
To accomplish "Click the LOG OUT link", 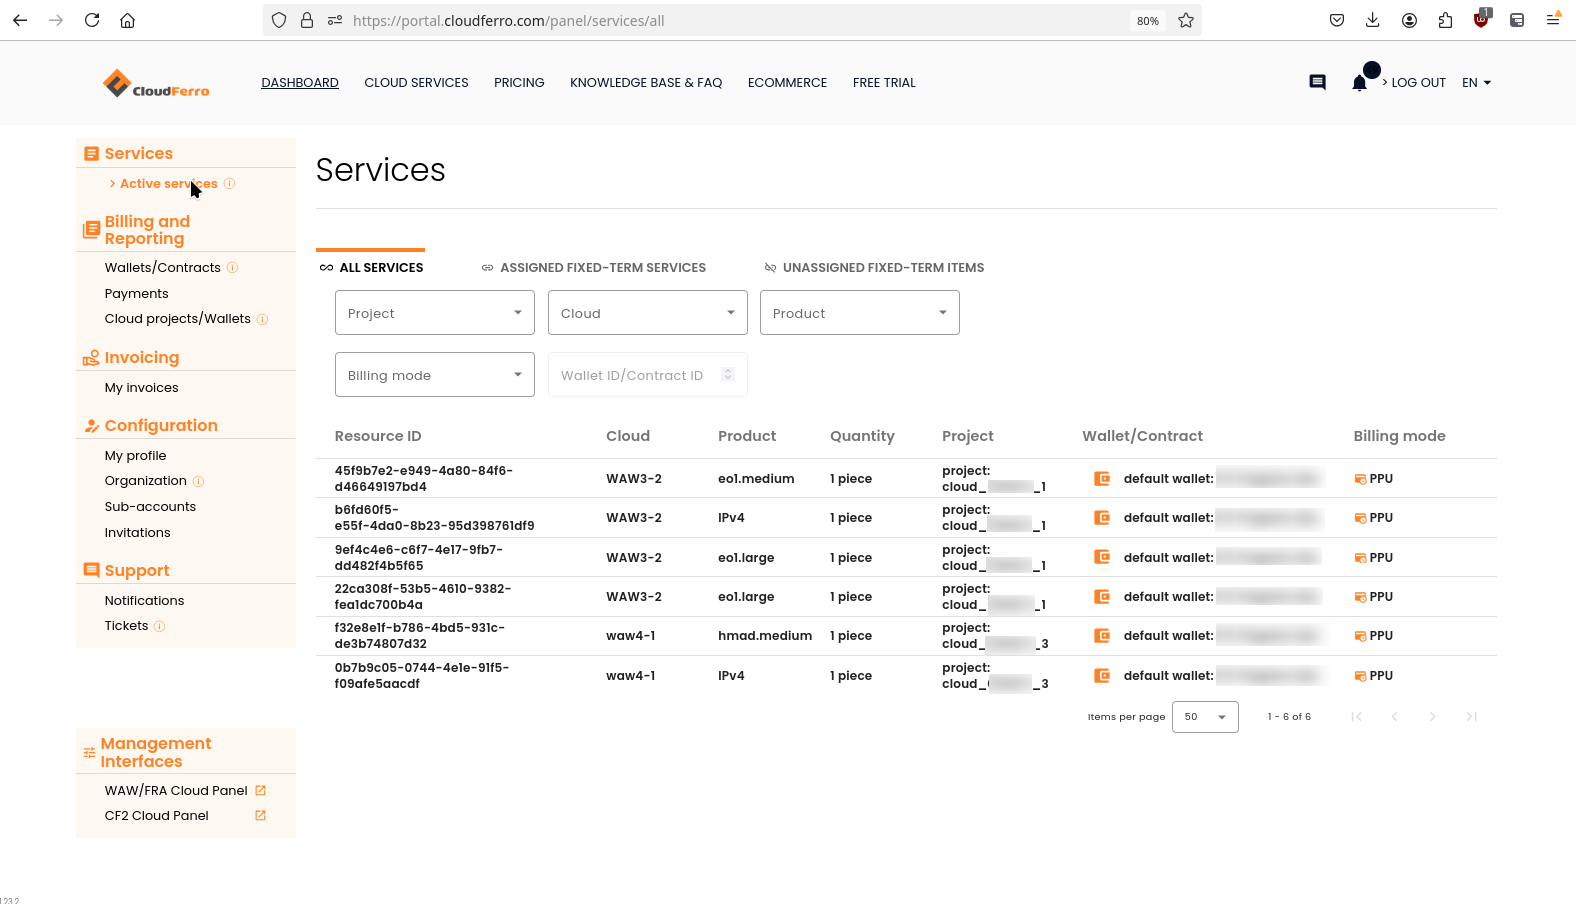I will 1418,83.
